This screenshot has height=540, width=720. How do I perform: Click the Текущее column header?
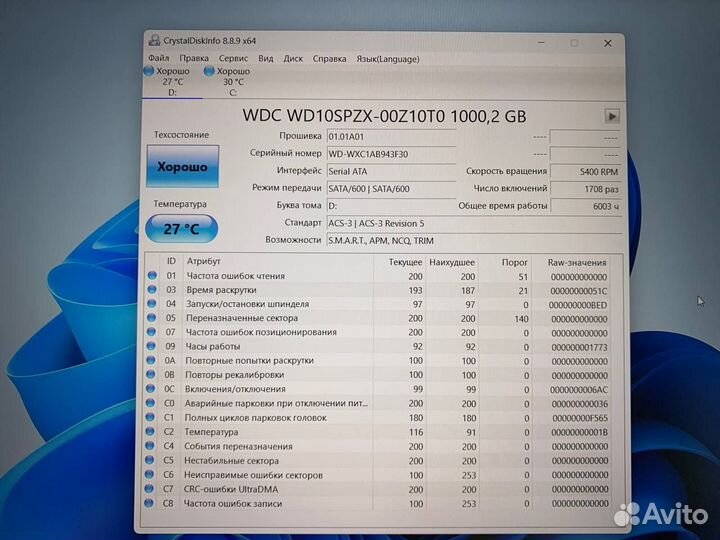tap(405, 262)
